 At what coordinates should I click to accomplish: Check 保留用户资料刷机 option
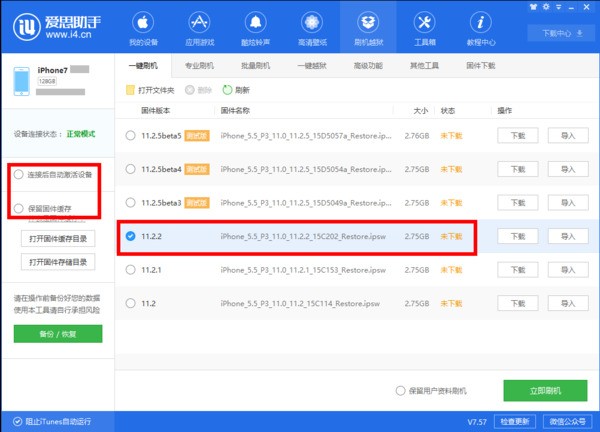point(401,390)
